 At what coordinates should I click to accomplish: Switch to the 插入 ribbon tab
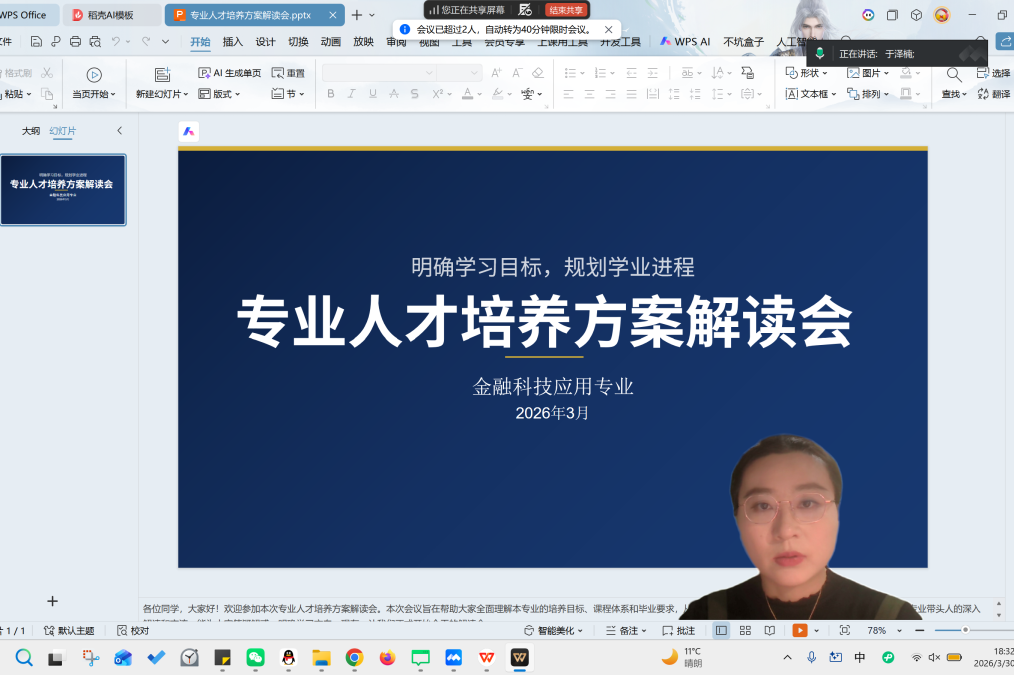coord(232,42)
